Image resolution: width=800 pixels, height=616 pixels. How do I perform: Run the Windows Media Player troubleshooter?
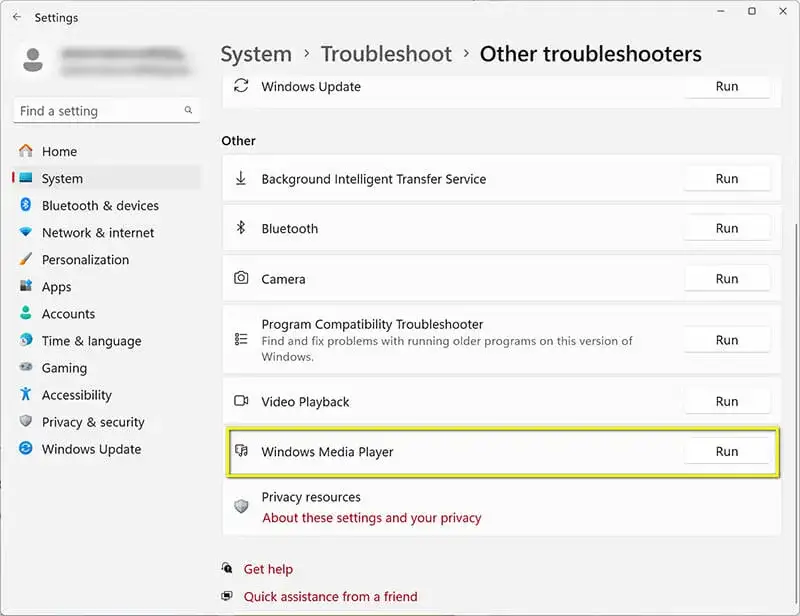(x=727, y=452)
